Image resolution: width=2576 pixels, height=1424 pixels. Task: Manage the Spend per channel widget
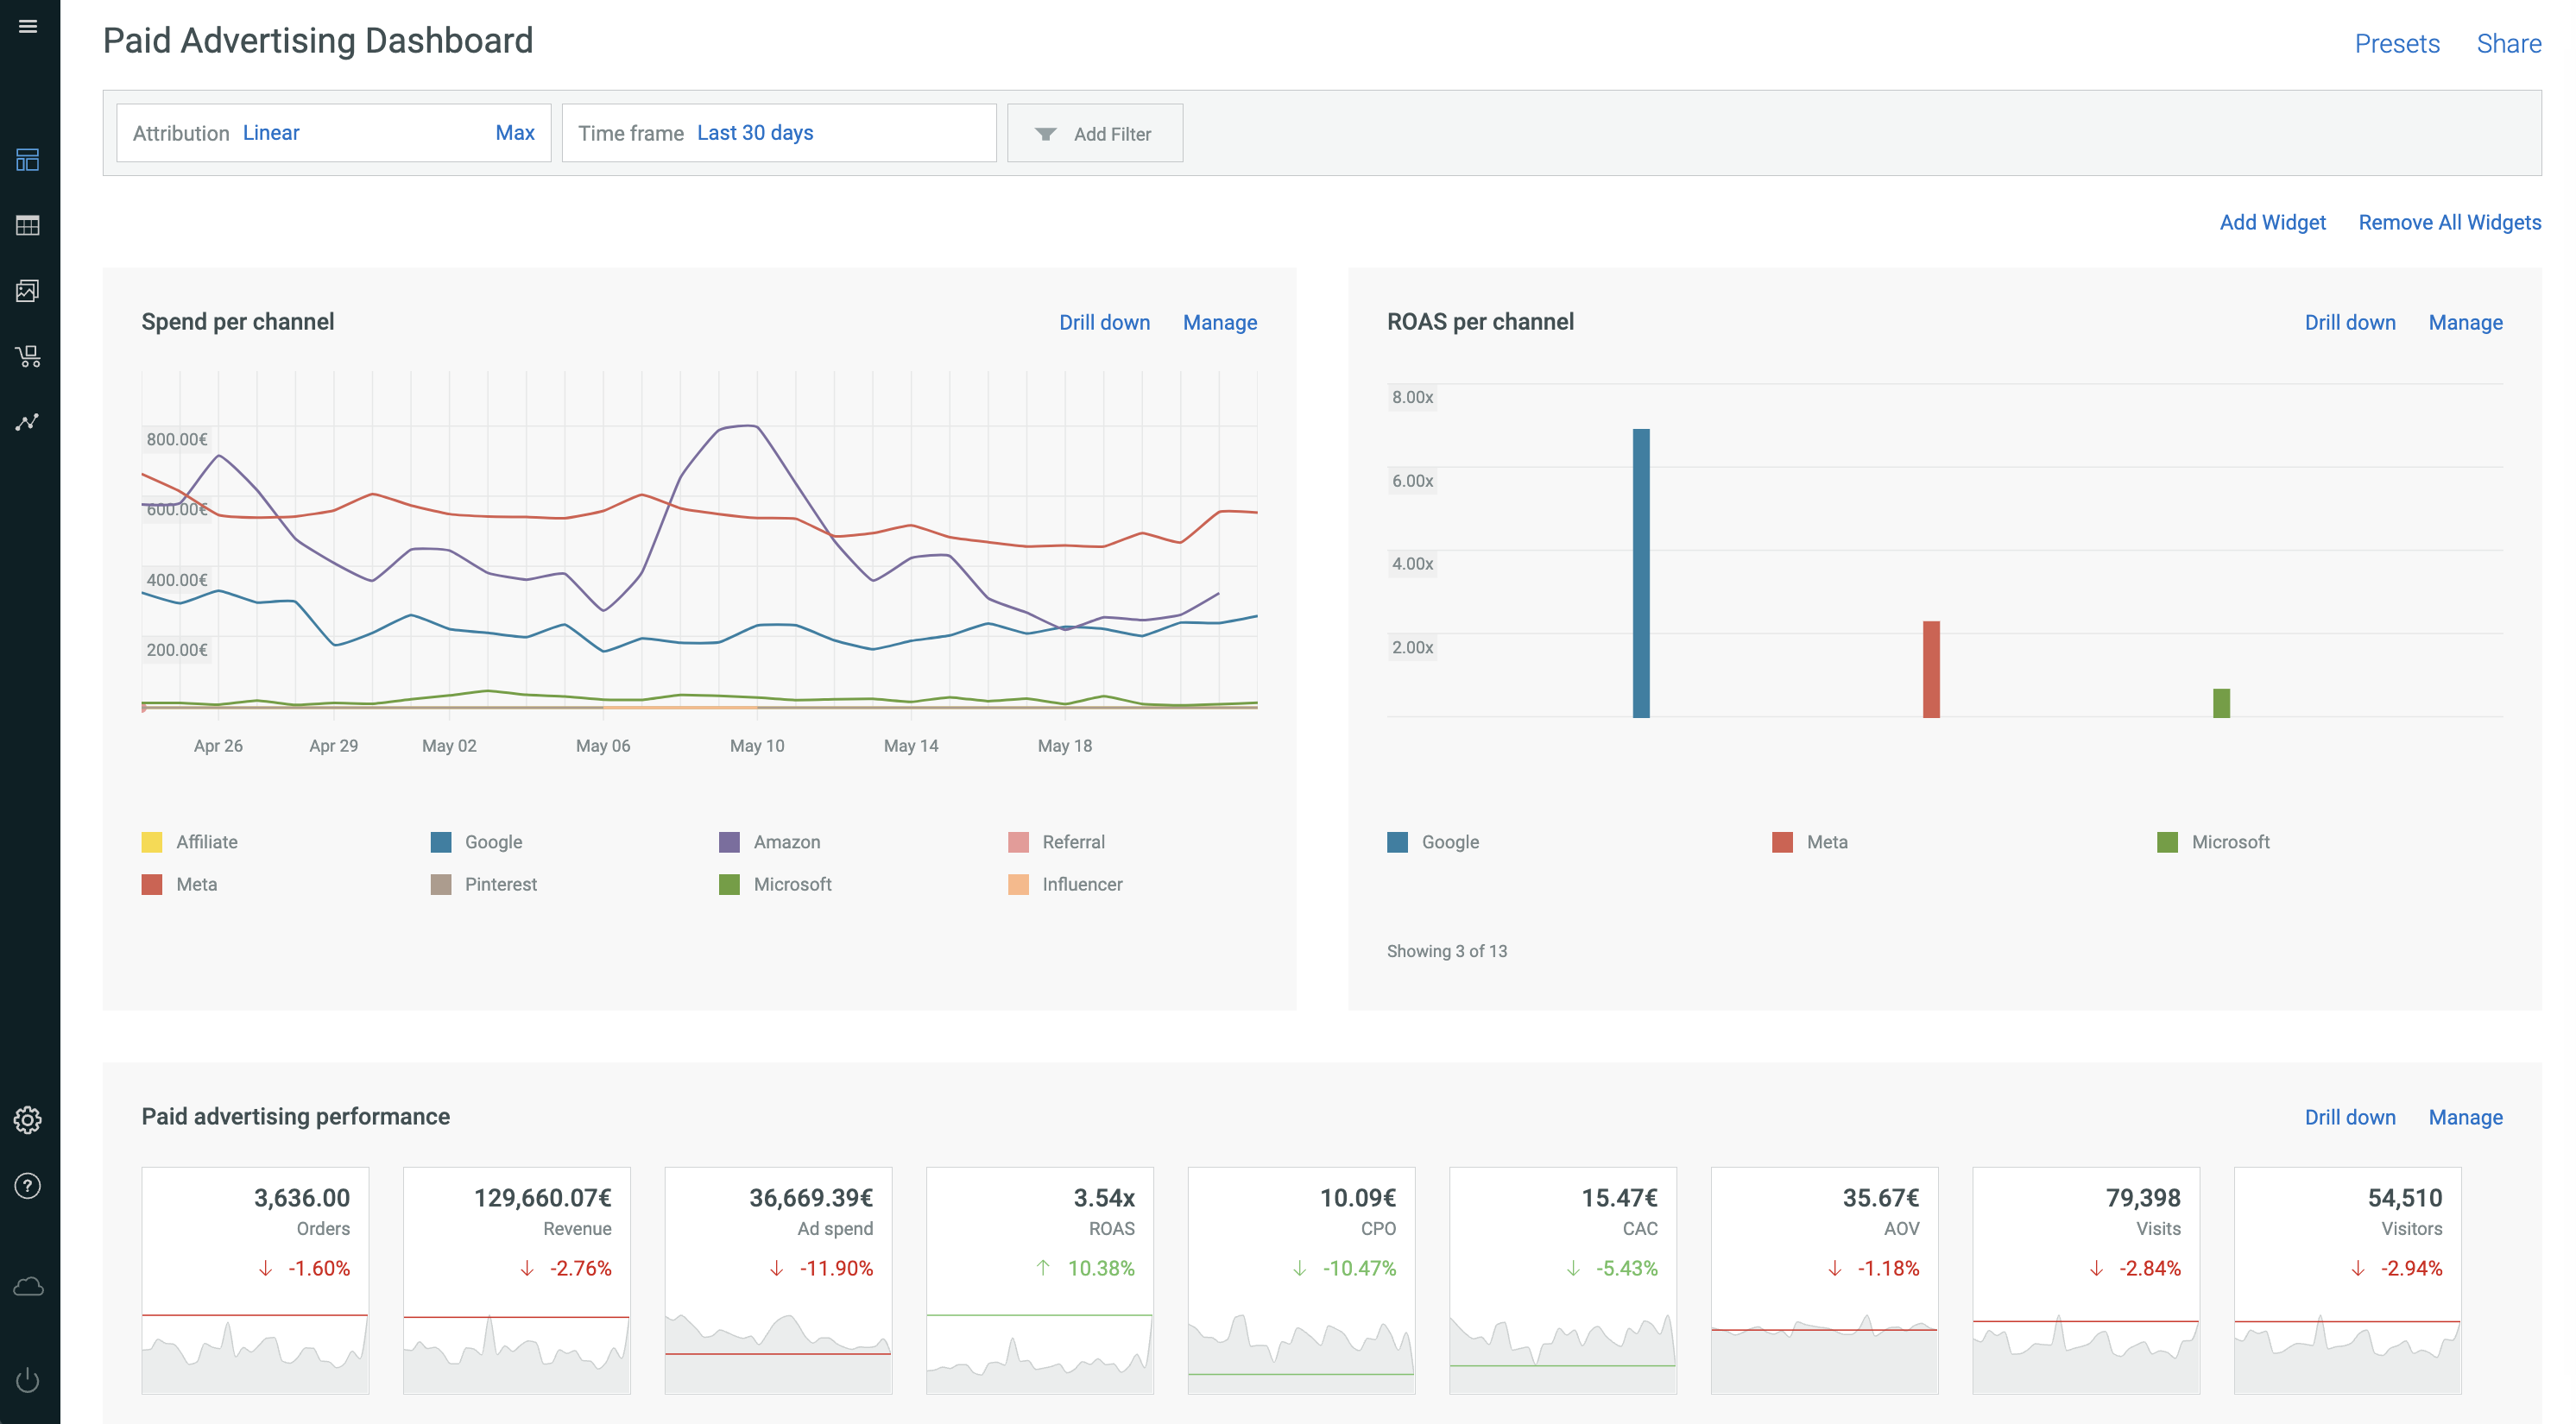point(1220,322)
